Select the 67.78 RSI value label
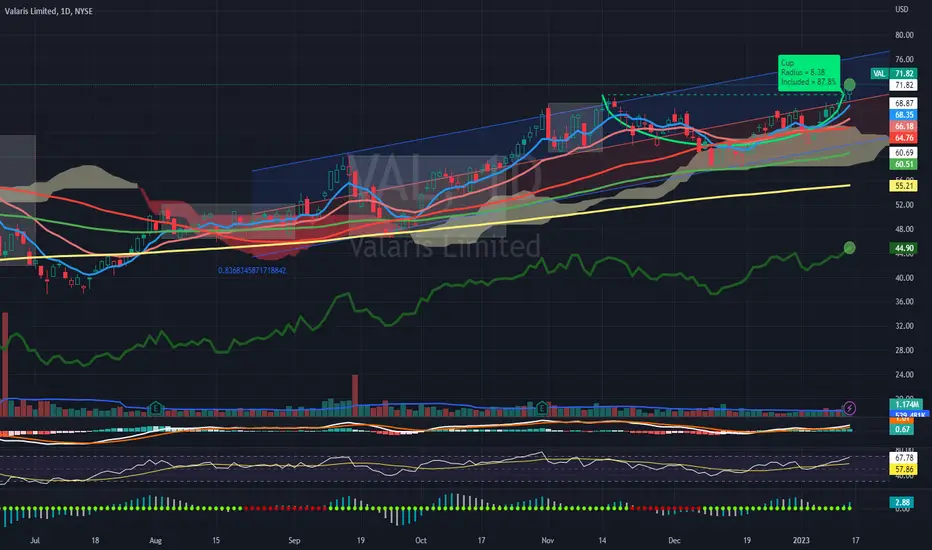The height and width of the screenshot is (550, 932). 904,458
